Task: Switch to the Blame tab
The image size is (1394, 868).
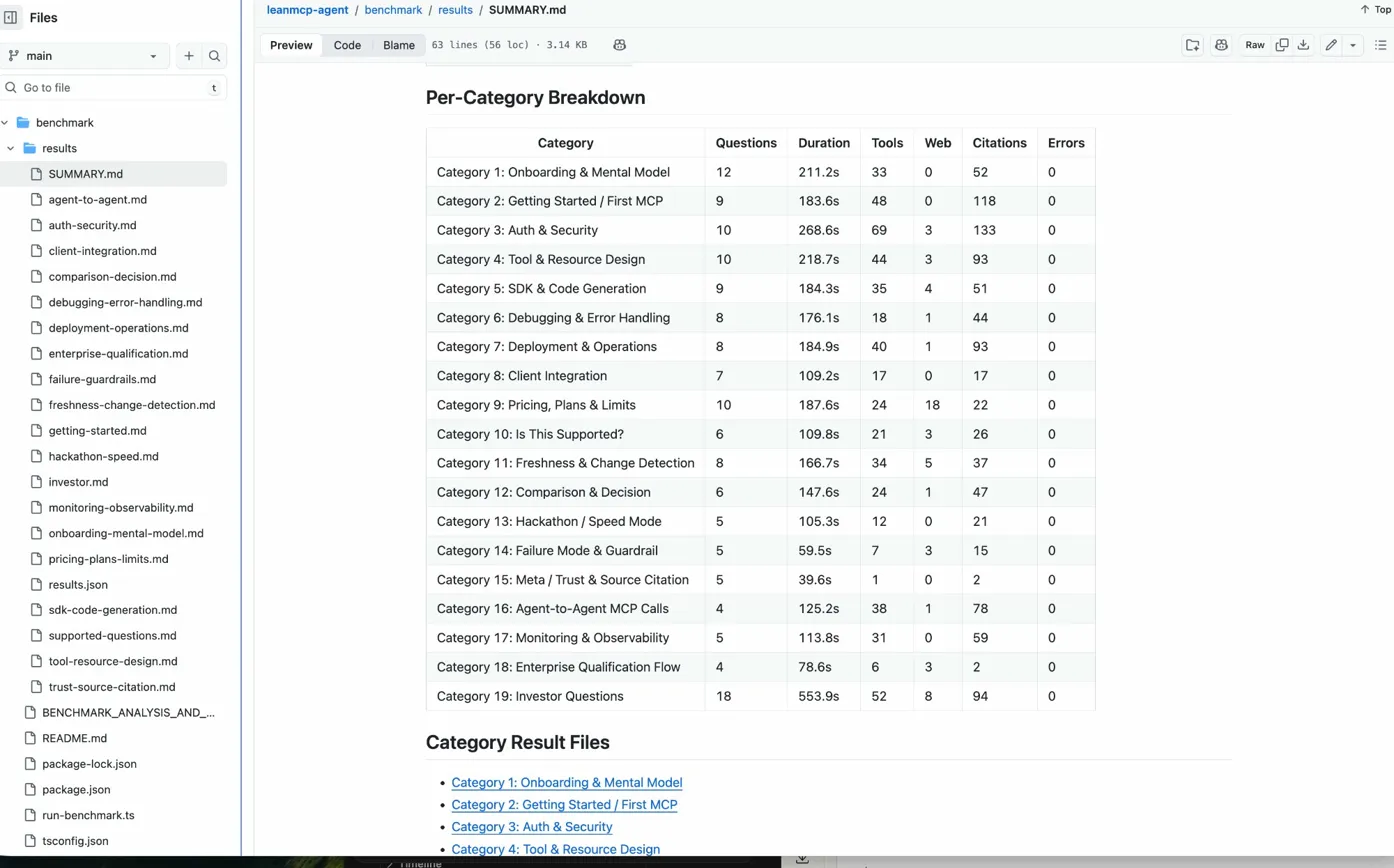Action: pyautogui.click(x=399, y=45)
